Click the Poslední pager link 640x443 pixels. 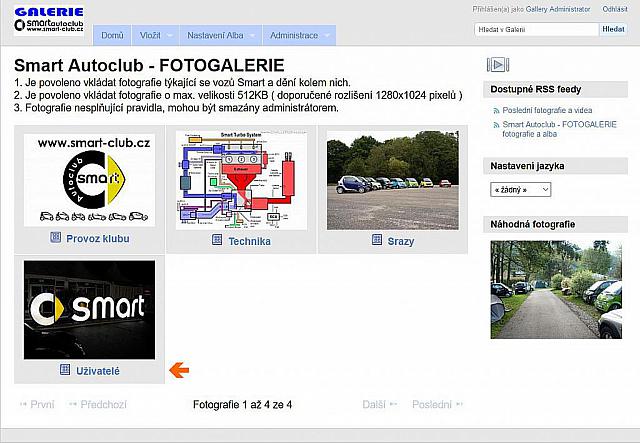click(x=438, y=405)
